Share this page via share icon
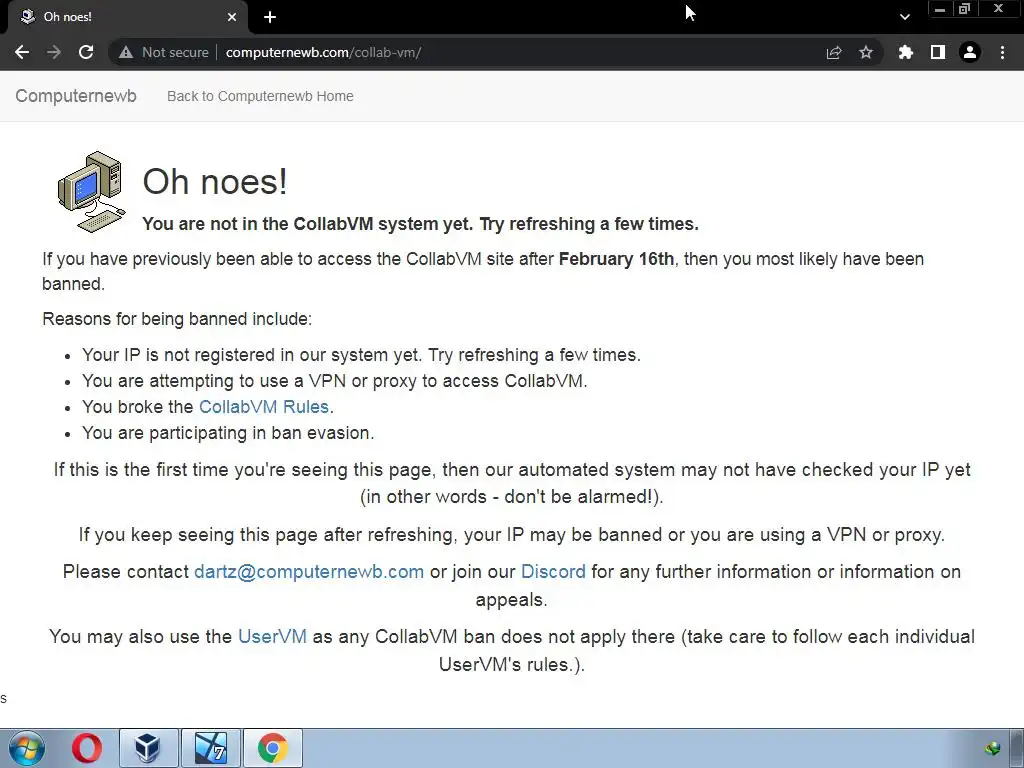This screenshot has height=768, width=1024. (834, 52)
